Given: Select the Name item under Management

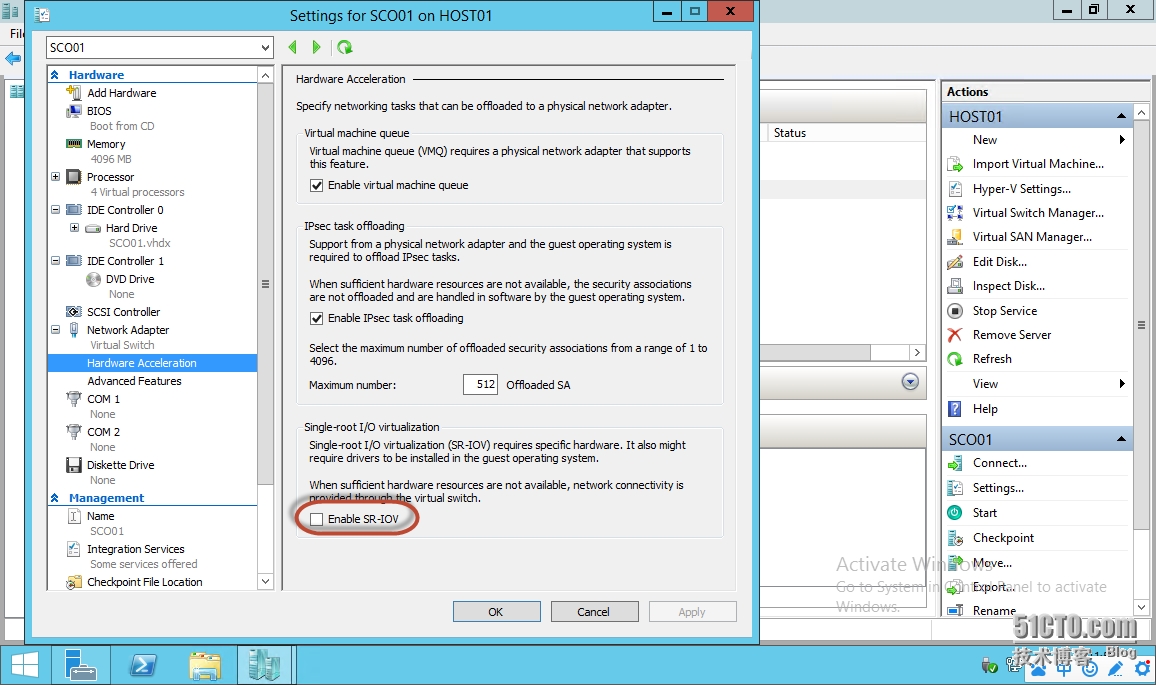Looking at the screenshot, I should pyautogui.click(x=100, y=516).
